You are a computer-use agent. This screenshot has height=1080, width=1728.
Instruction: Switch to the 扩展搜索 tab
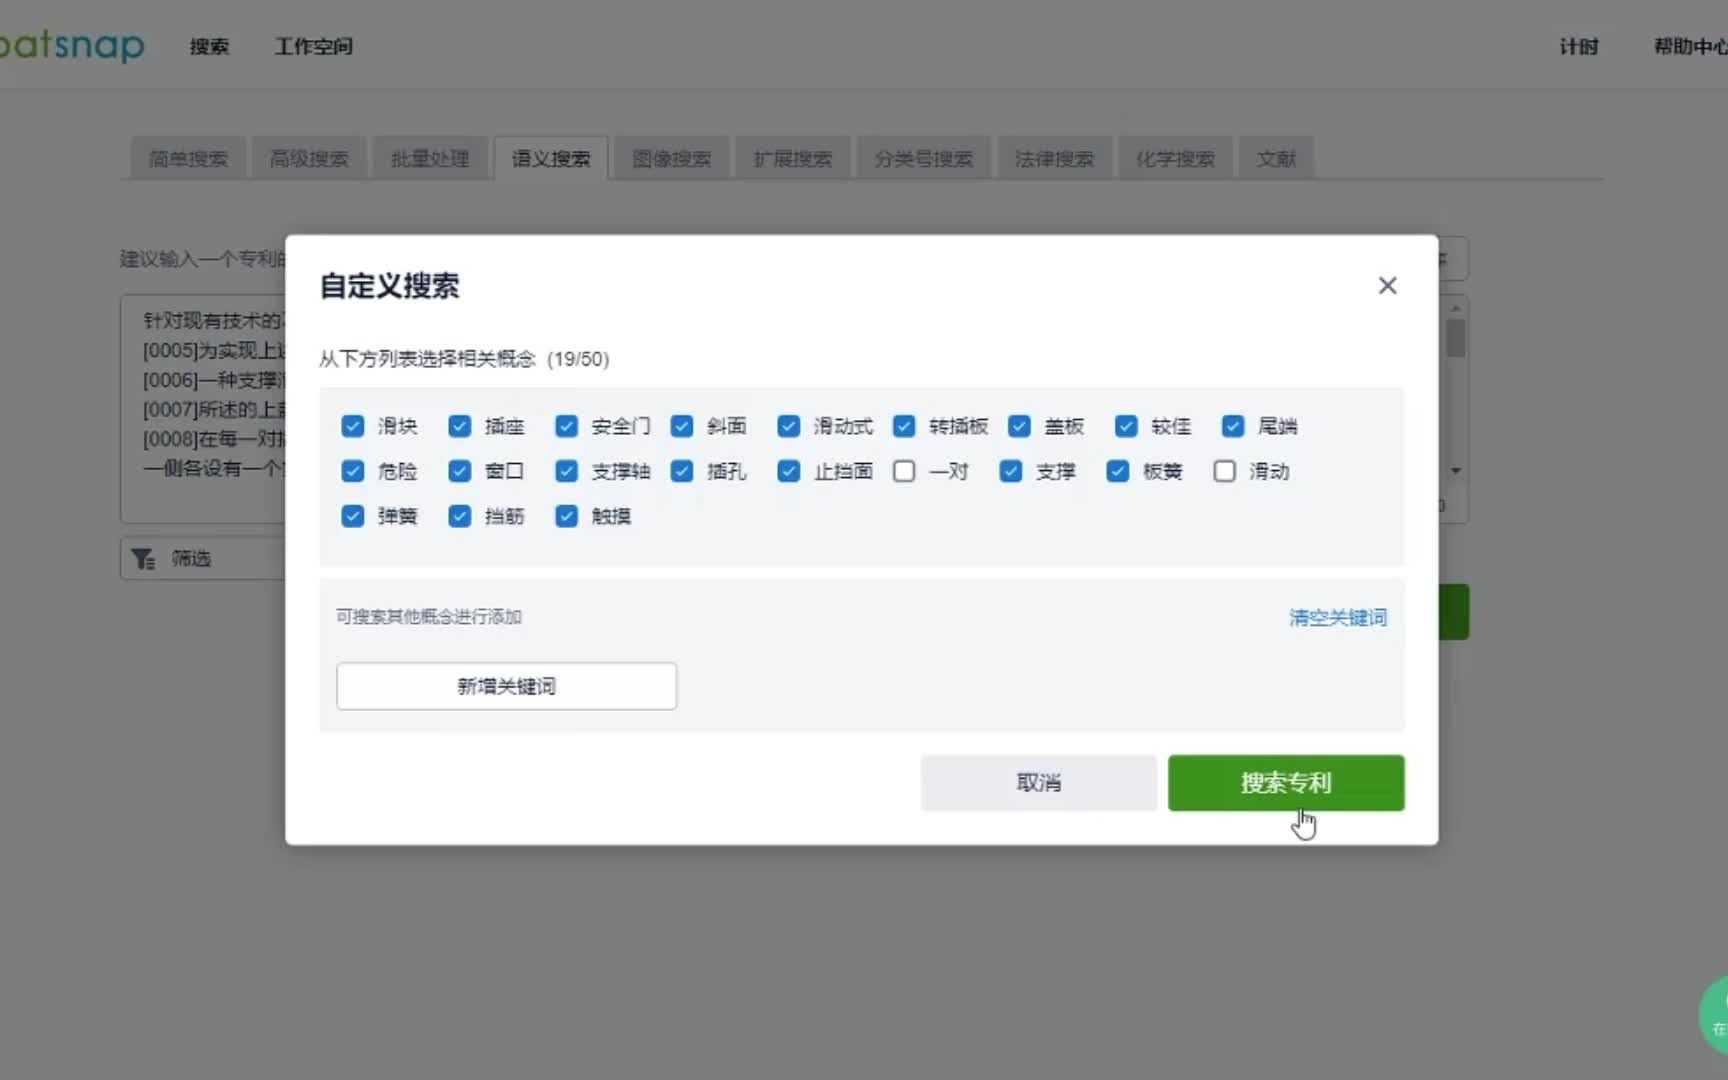point(793,159)
